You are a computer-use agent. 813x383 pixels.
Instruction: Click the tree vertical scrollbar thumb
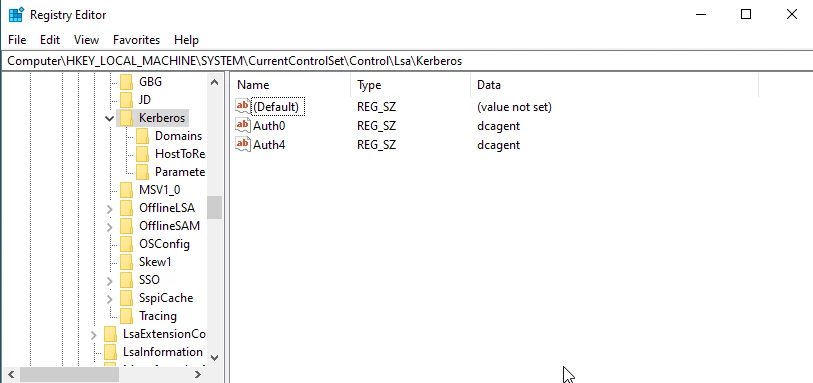tap(215, 207)
